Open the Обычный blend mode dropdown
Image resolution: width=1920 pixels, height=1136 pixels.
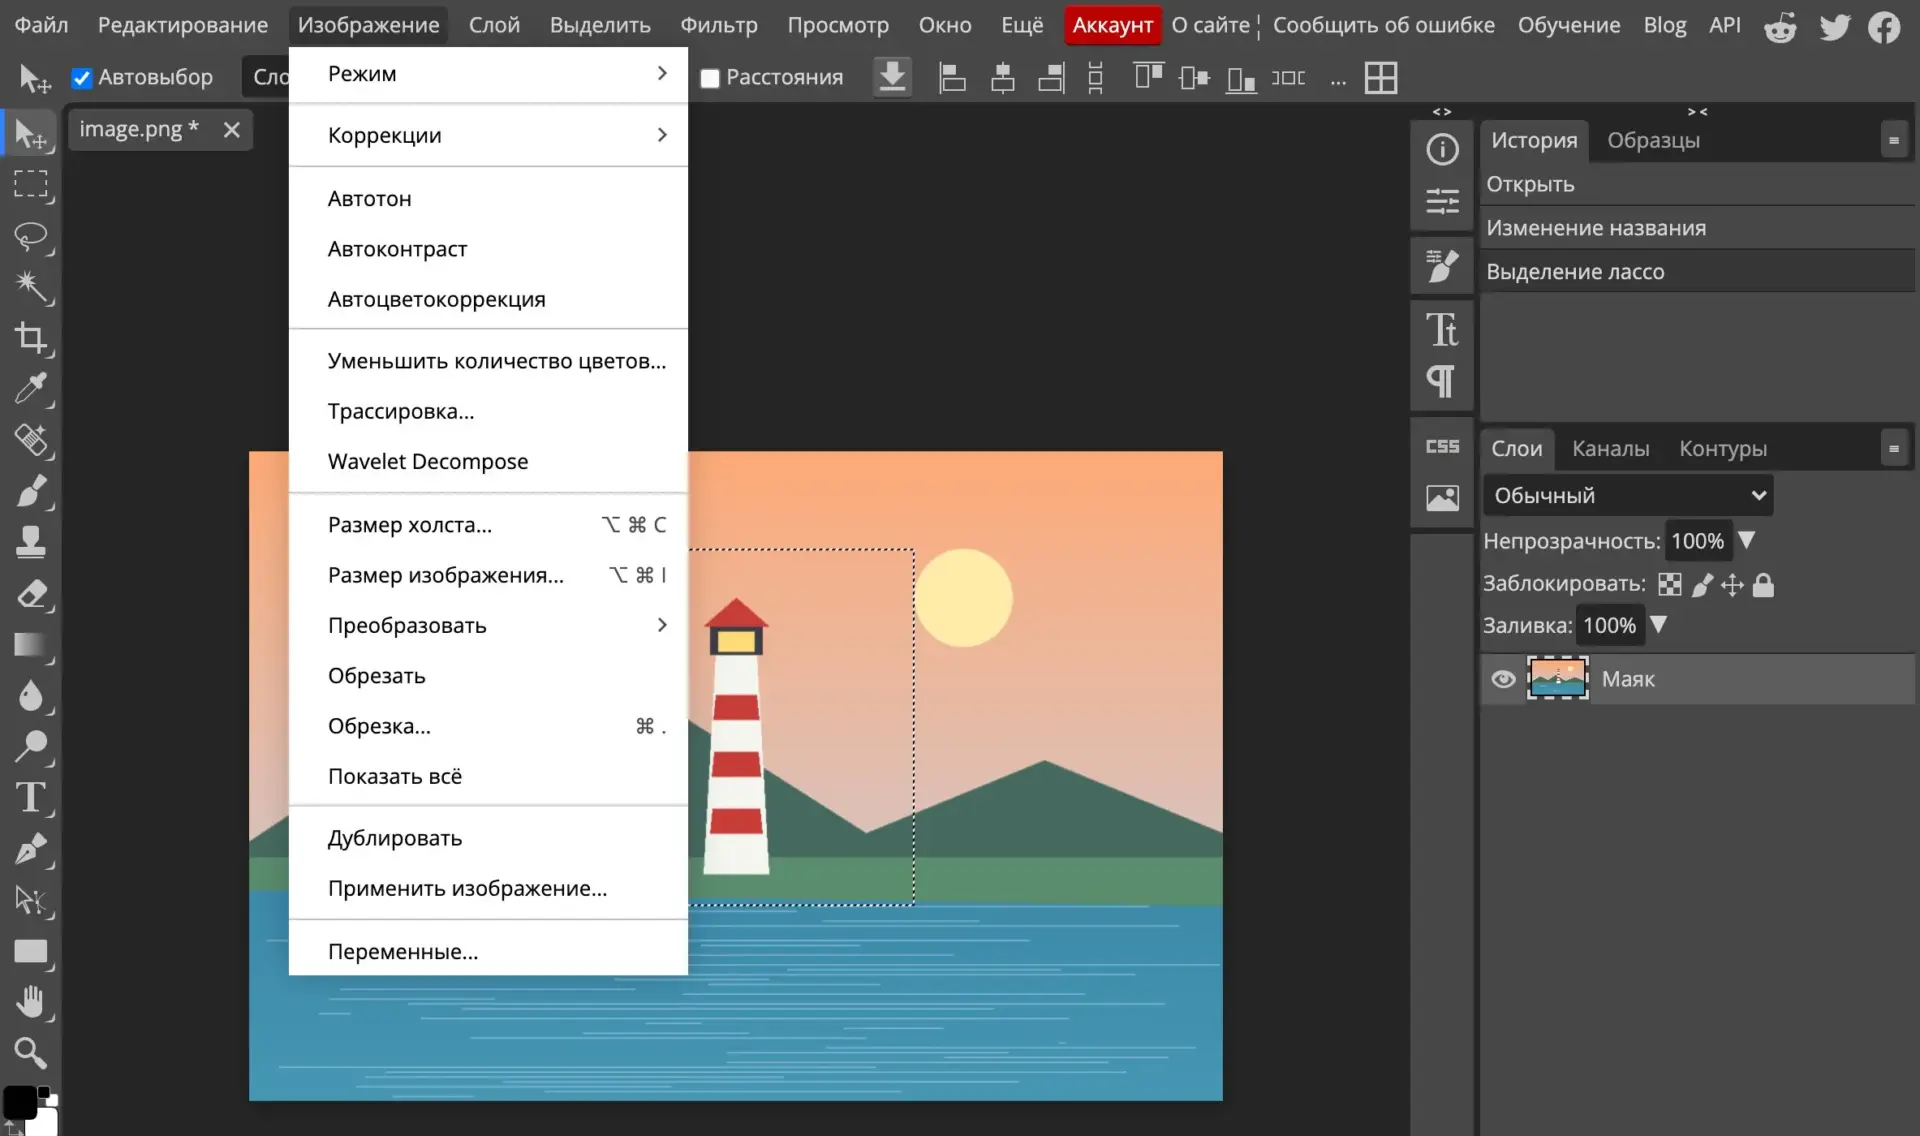(1628, 495)
